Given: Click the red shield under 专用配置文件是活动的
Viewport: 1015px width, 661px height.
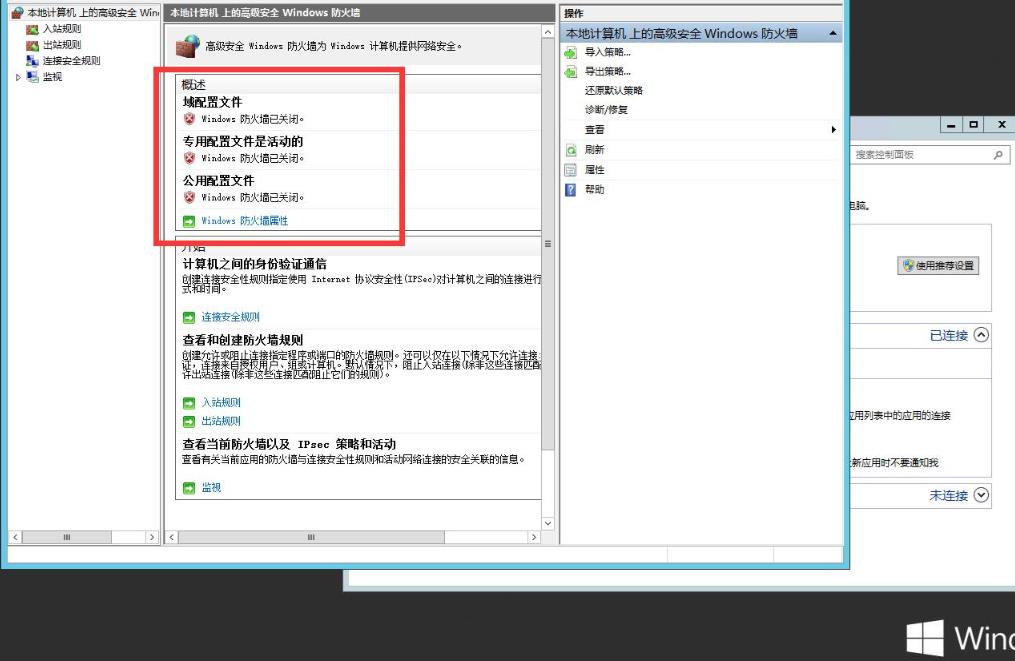Looking at the screenshot, I should (x=189, y=158).
